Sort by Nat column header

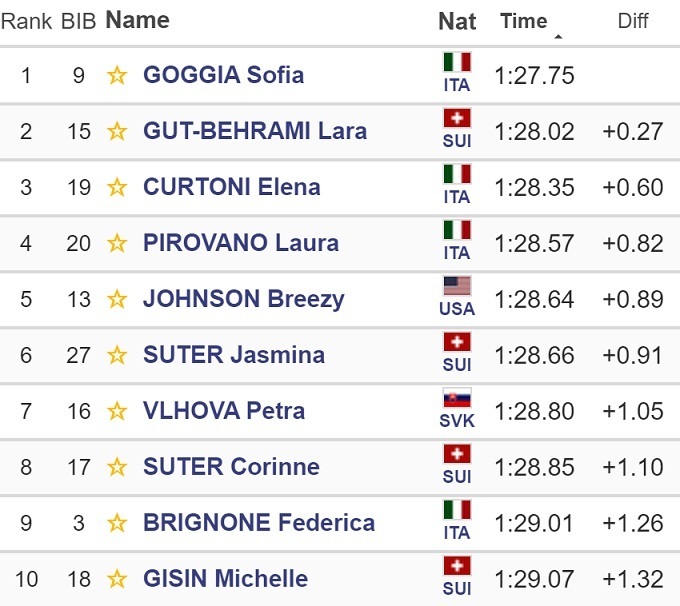click(x=456, y=21)
